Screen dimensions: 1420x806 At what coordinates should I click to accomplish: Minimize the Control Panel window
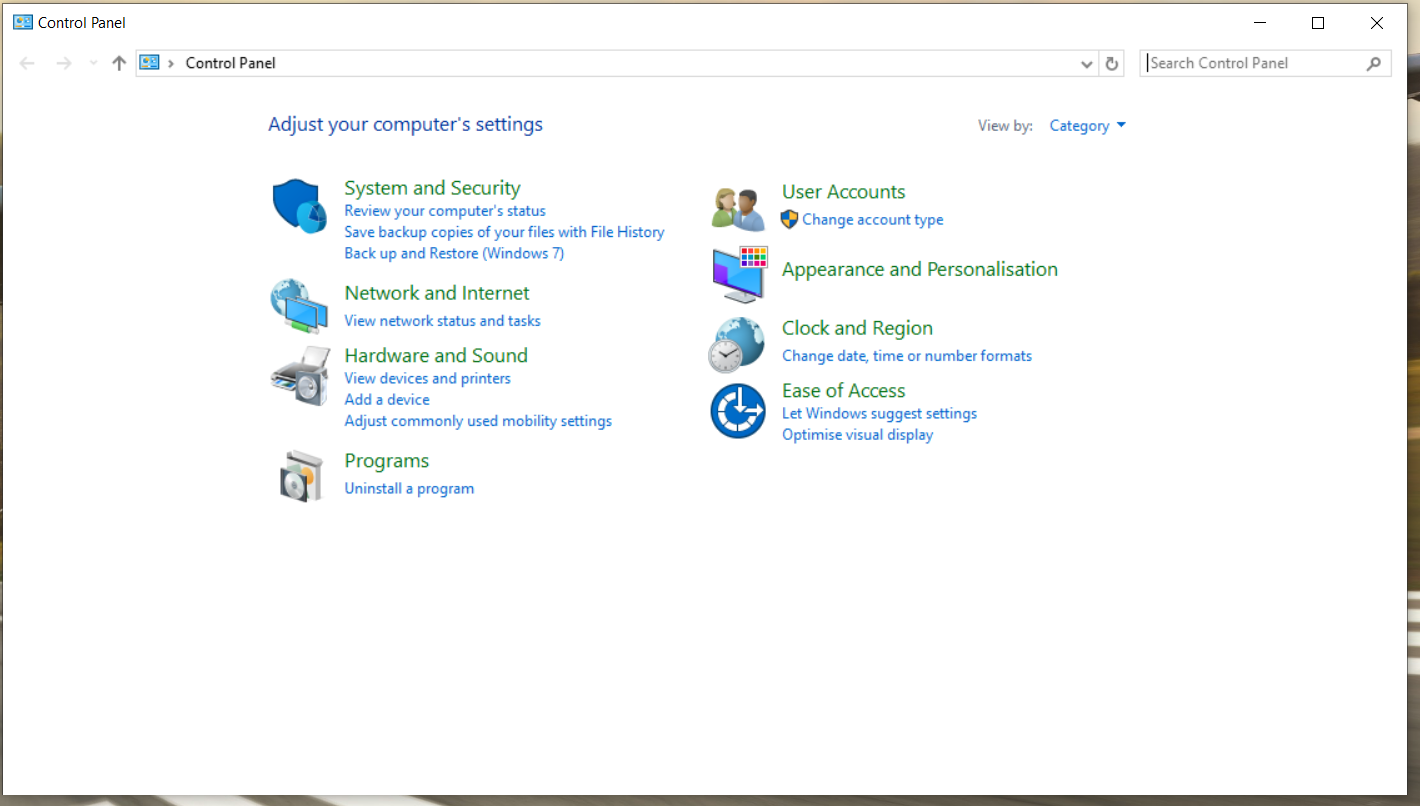1260,23
